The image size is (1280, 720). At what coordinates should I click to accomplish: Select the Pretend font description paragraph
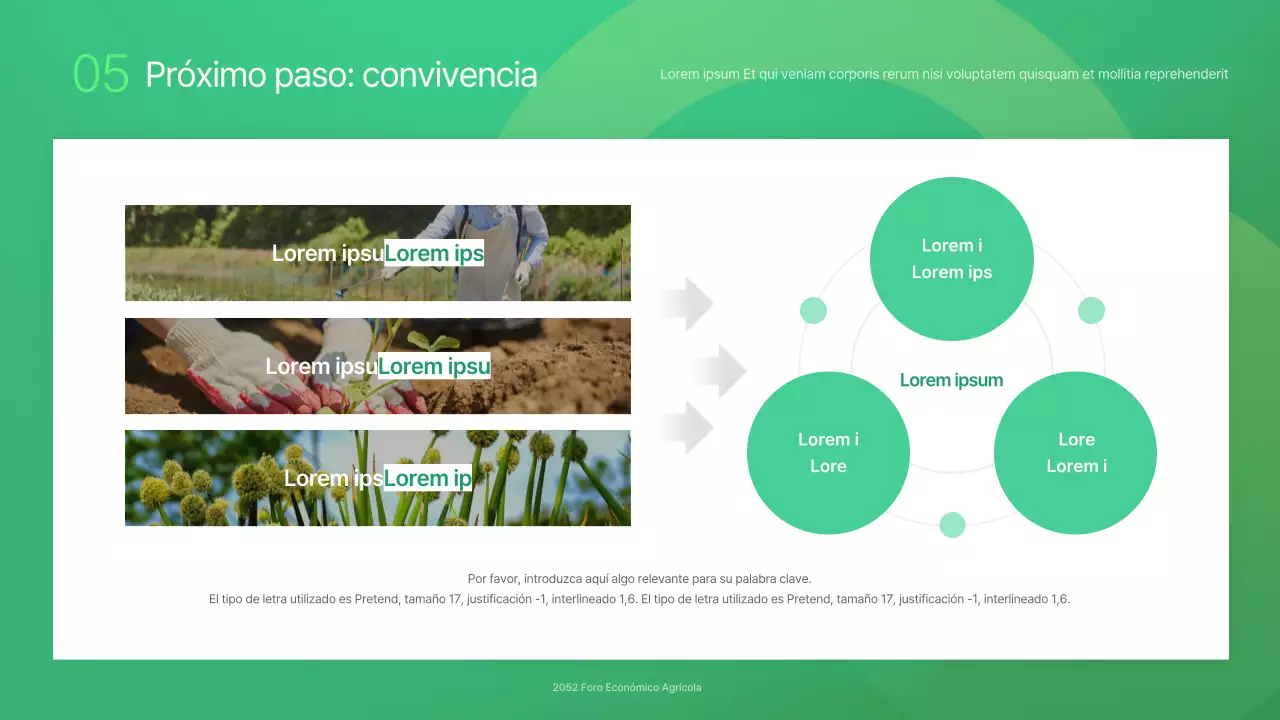(639, 598)
